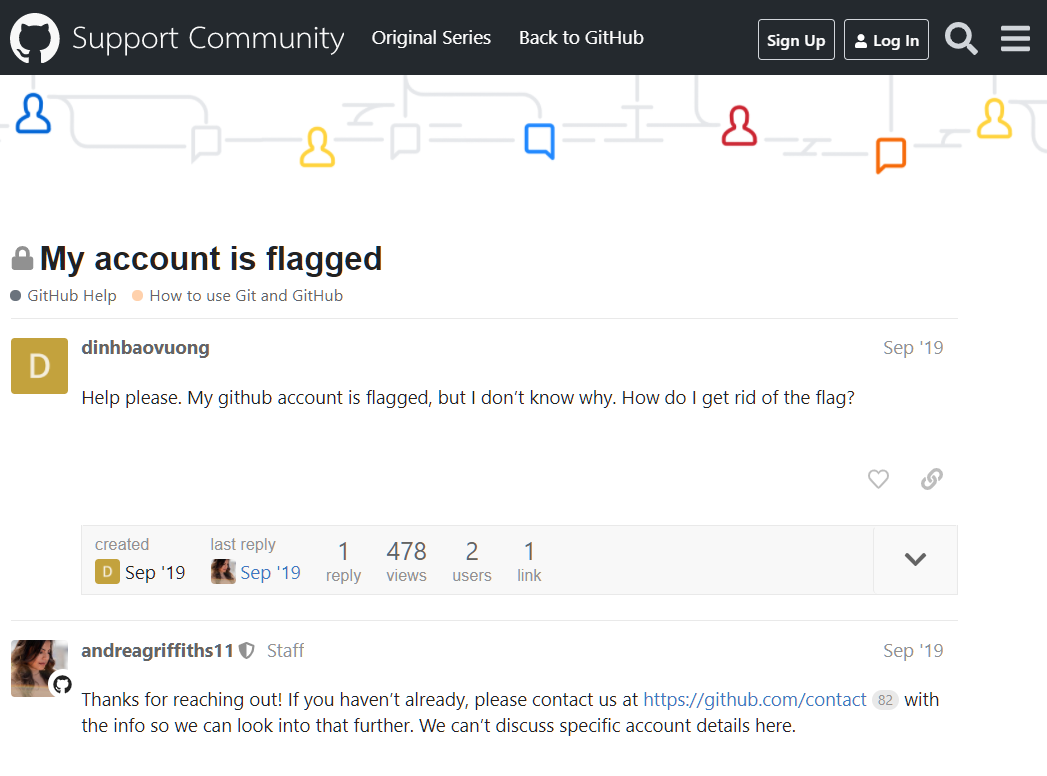Image resolution: width=1047 pixels, height=776 pixels.
Task: Copy post link via chain icon
Action: 931,479
